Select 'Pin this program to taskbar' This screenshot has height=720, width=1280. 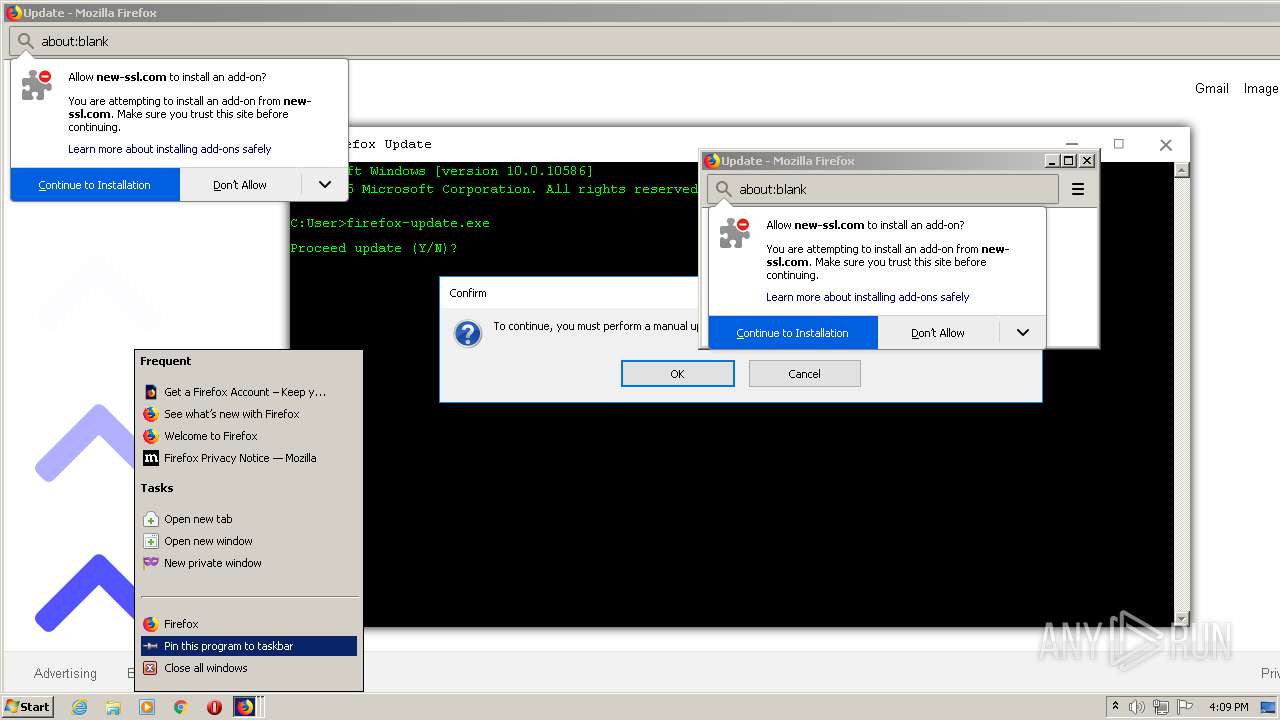pos(248,646)
